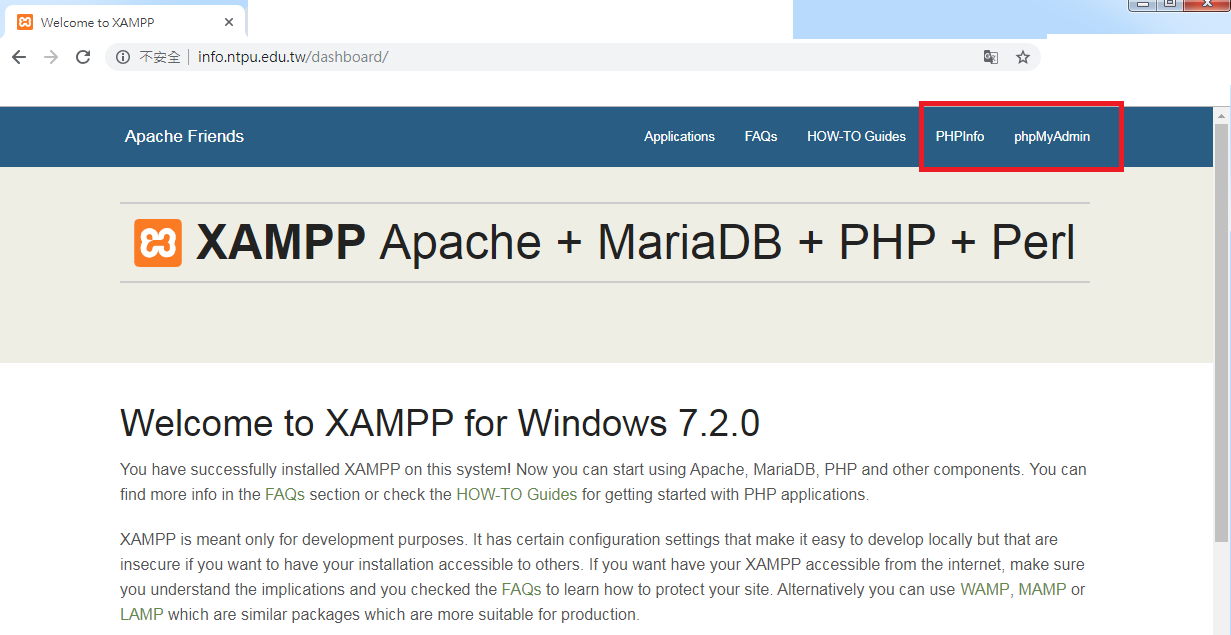Click the orange XAMPP logo in header

click(158, 243)
